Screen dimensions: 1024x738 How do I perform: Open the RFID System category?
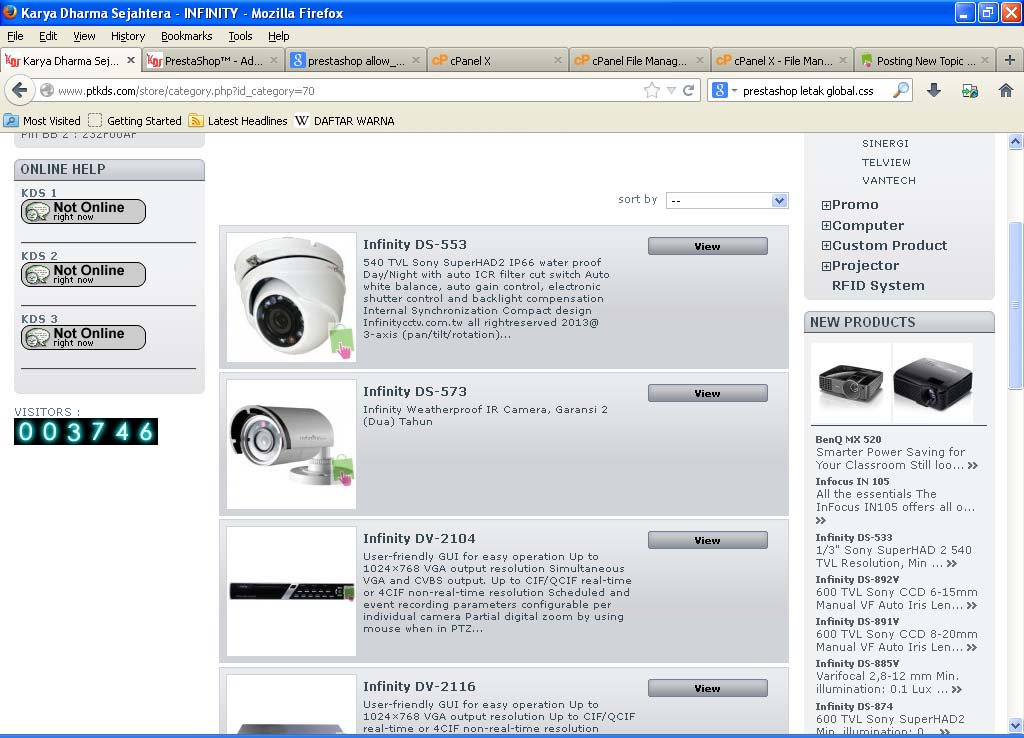(x=878, y=285)
